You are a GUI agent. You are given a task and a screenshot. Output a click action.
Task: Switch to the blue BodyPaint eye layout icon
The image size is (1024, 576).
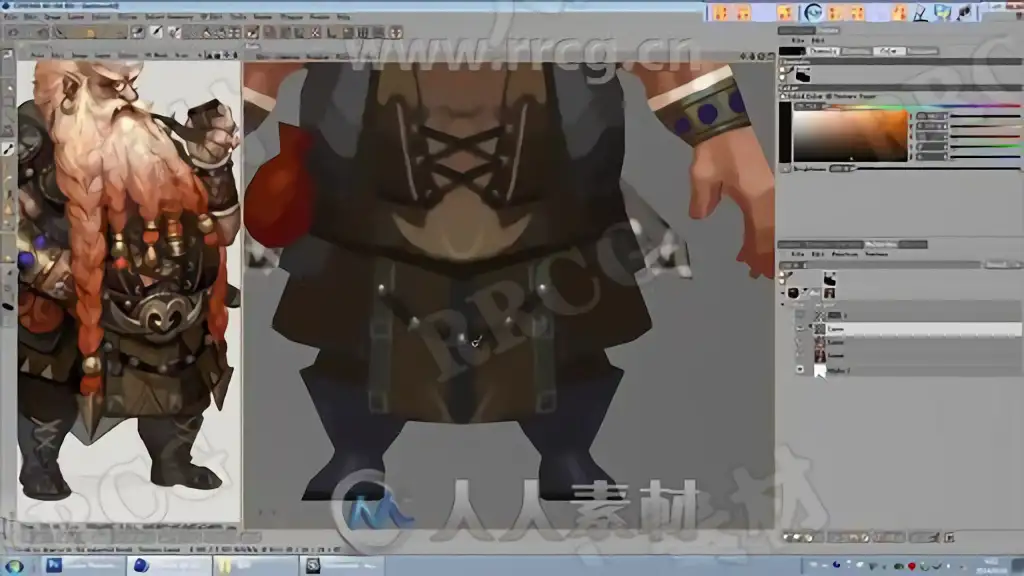pyautogui.click(x=813, y=12)
